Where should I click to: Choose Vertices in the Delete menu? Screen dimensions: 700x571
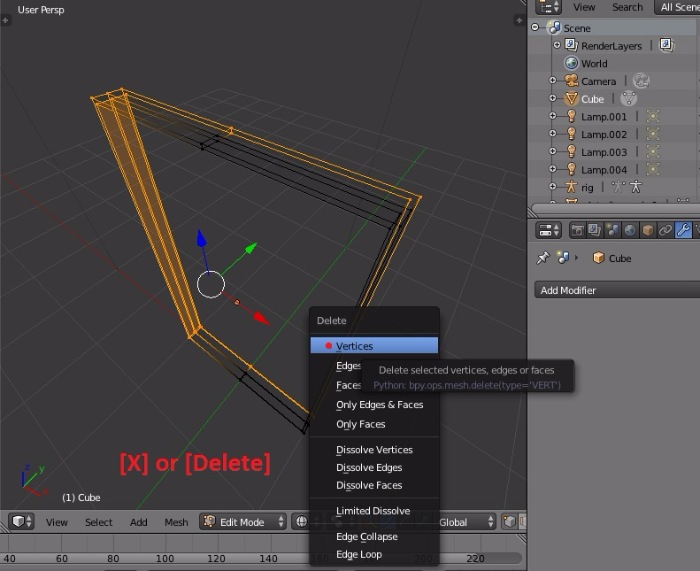tap(354, 346)
